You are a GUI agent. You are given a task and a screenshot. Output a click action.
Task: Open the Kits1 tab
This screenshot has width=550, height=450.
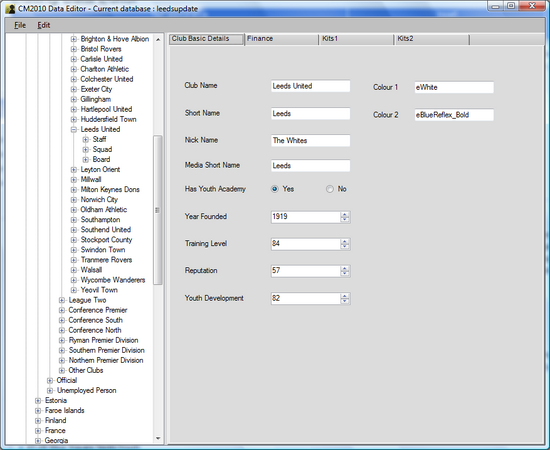click(357, 39)
